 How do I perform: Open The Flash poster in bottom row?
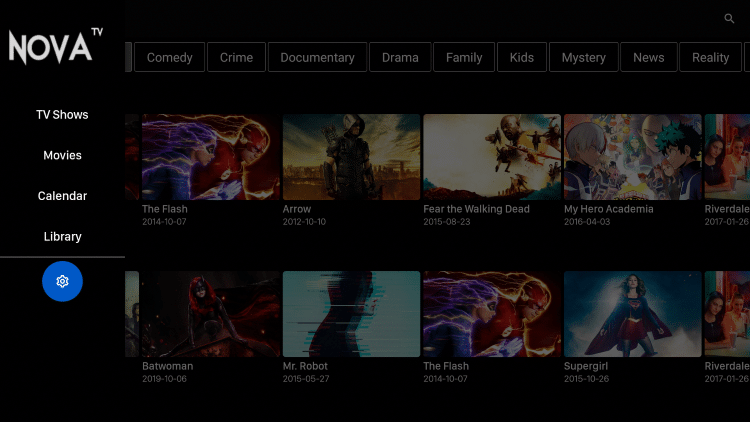click(492, 314)
